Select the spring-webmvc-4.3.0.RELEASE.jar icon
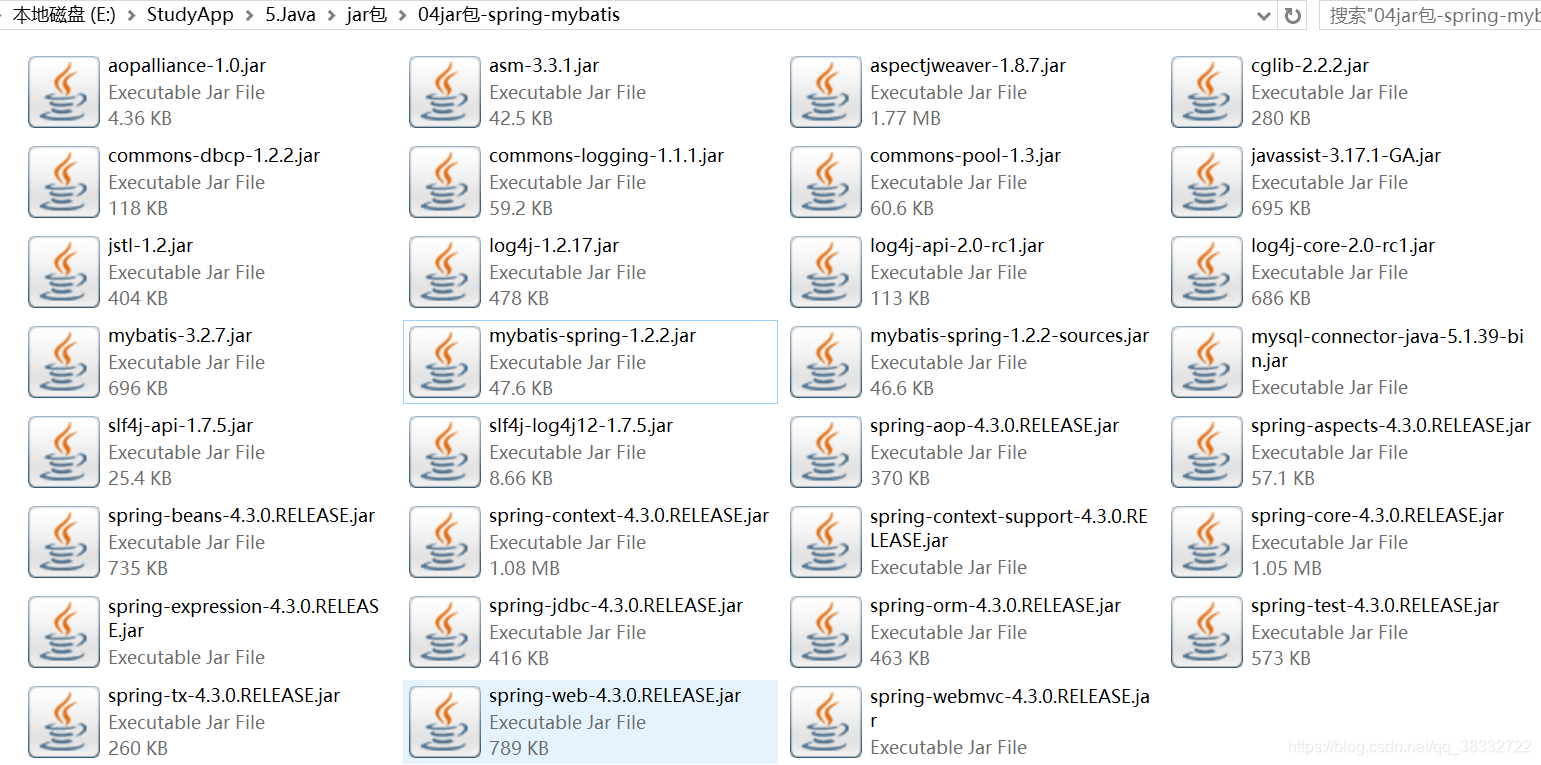Image resolution: width=1541 pixels, height=765 pixels. point(826,722)
